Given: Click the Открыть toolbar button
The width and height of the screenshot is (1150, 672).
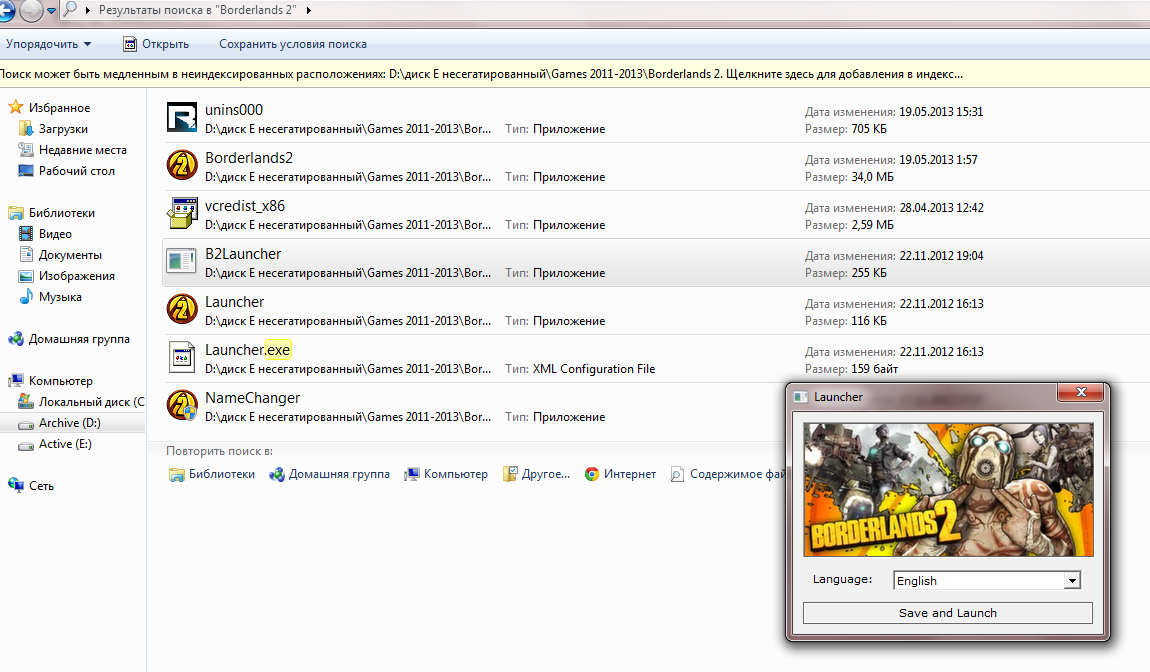Looking at the screenshot, I should tap(155, 44).
